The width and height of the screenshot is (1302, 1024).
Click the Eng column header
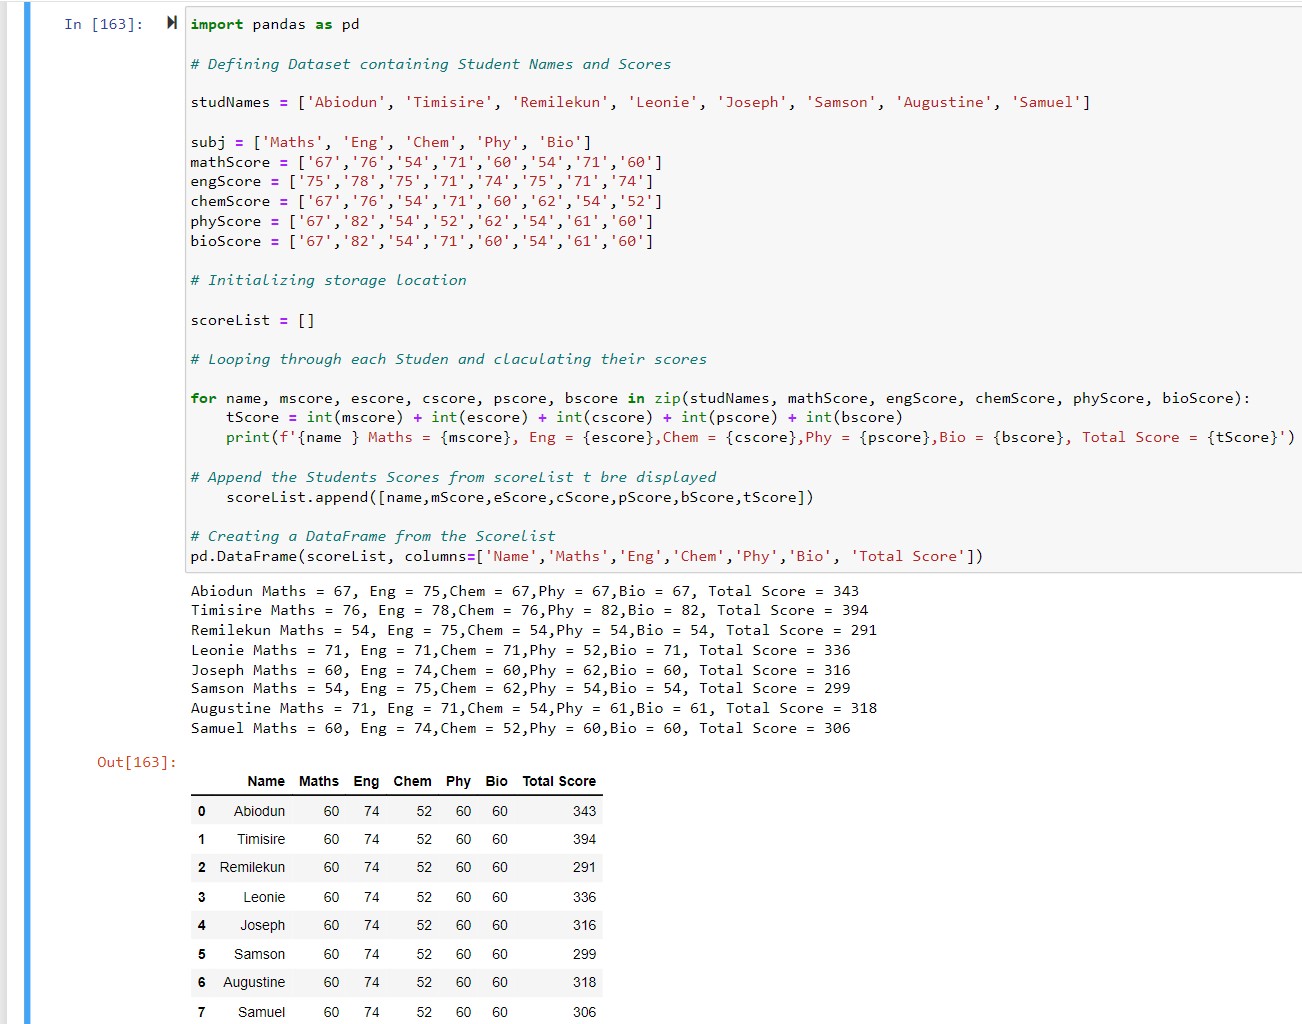point(366,781)
